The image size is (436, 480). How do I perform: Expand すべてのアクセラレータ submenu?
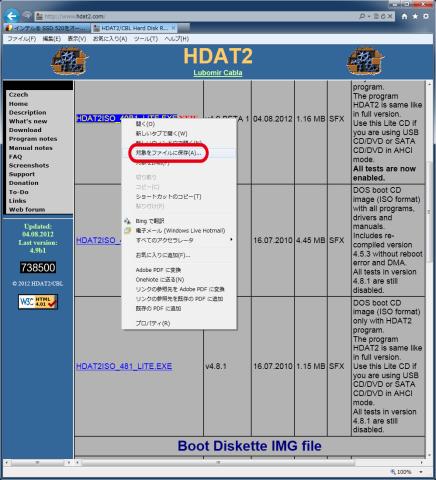[x=179, y=240]
